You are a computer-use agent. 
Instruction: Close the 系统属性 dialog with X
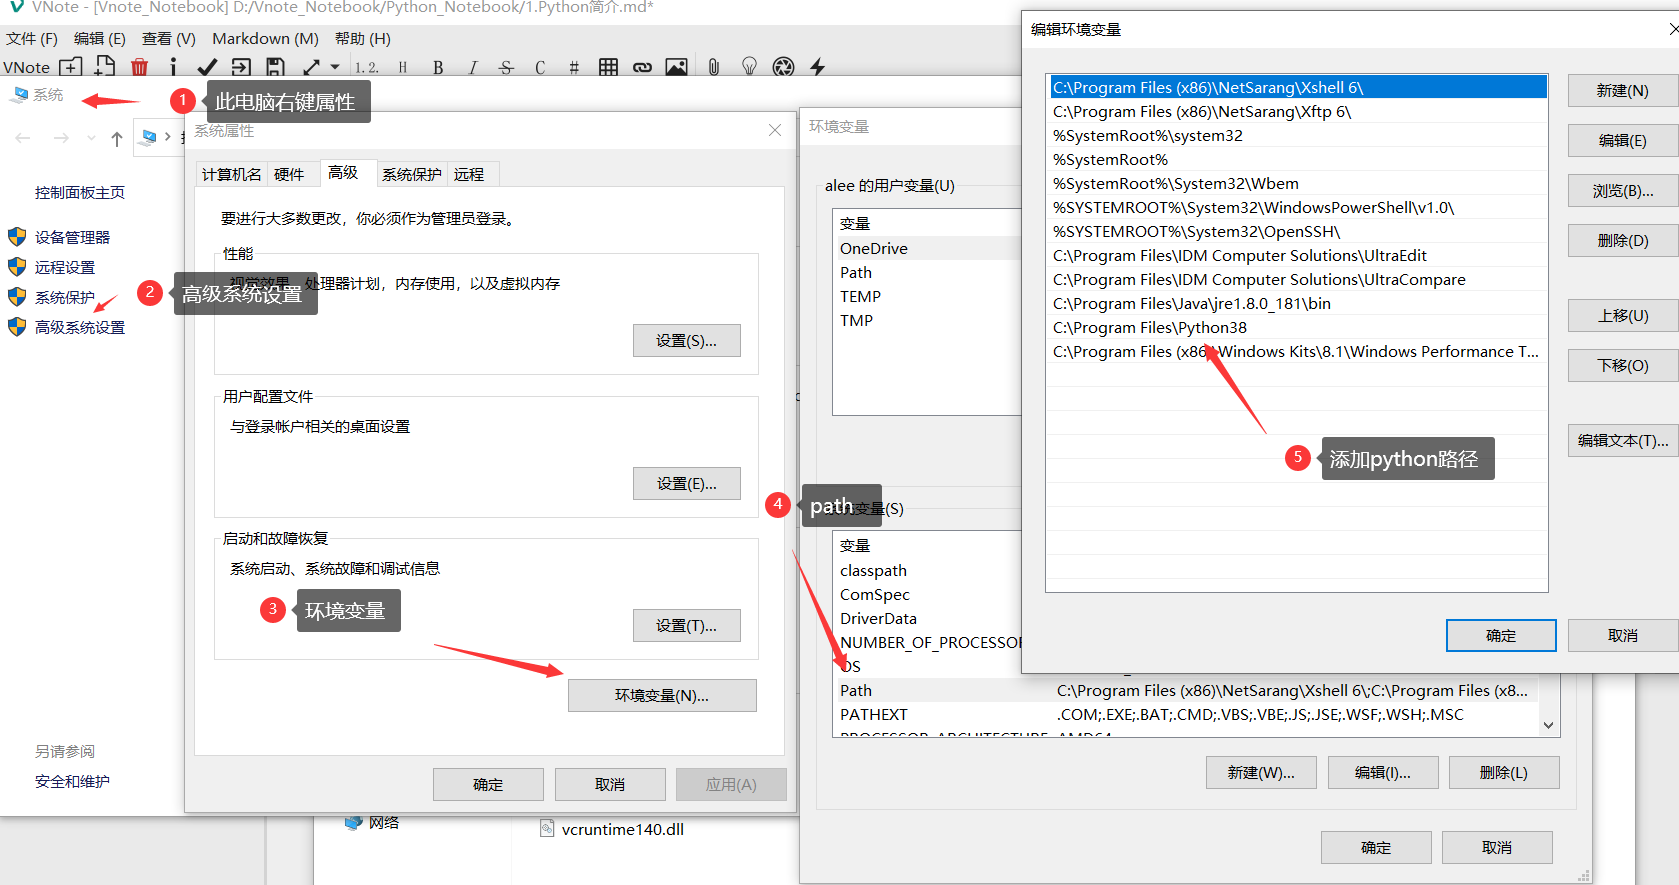775,131
